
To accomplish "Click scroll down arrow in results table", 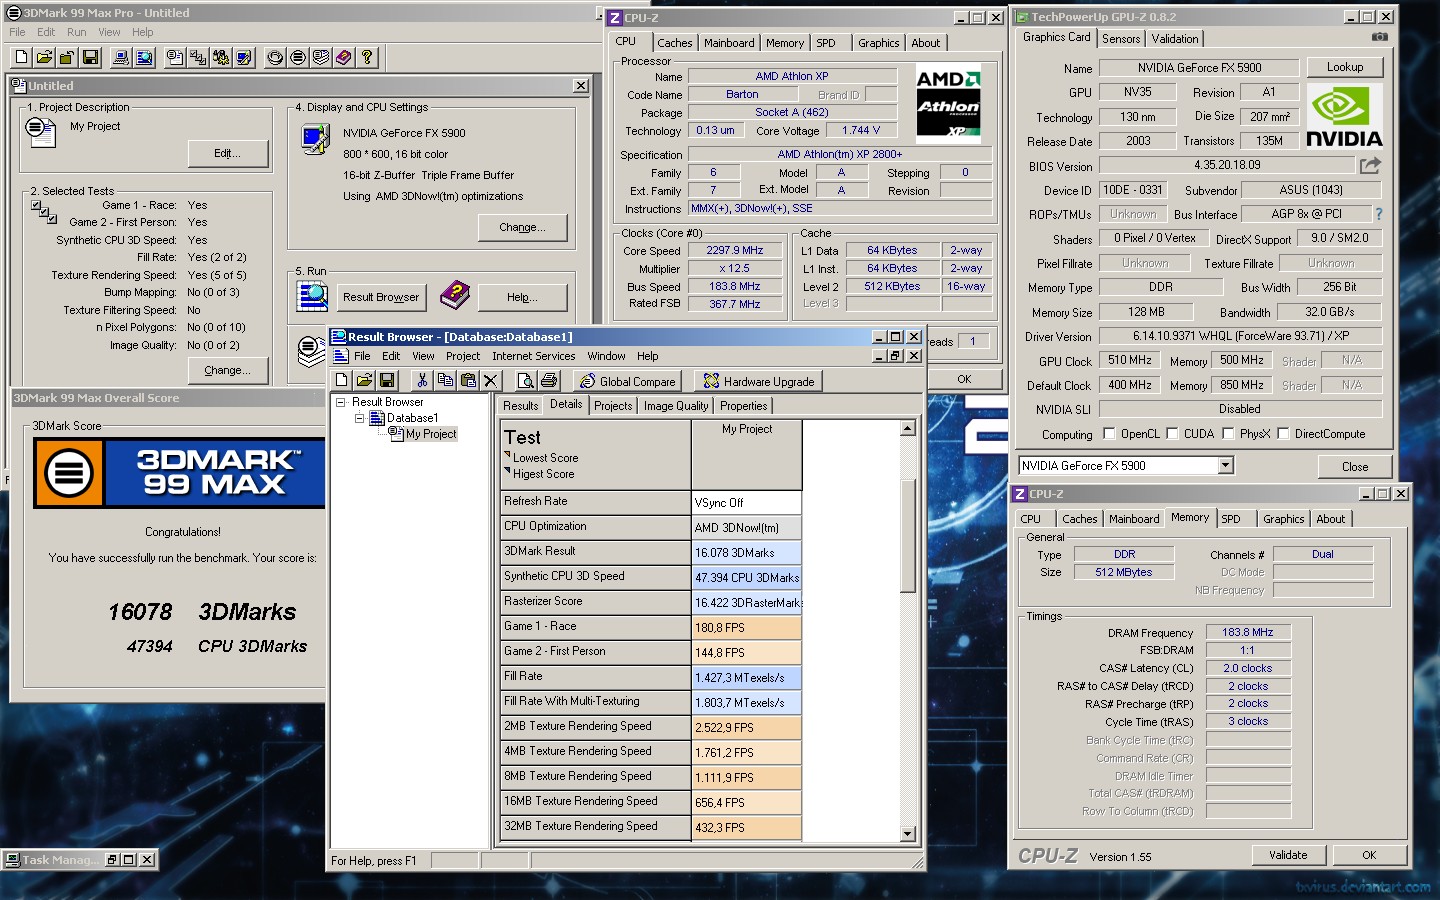I will [x=908, y=833].
